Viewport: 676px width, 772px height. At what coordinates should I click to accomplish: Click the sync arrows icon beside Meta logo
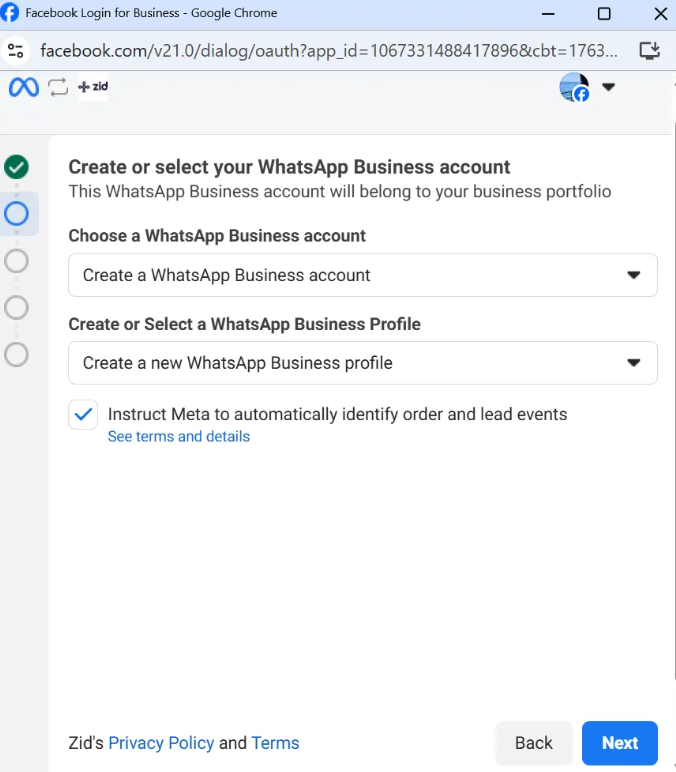click(58, 87)
